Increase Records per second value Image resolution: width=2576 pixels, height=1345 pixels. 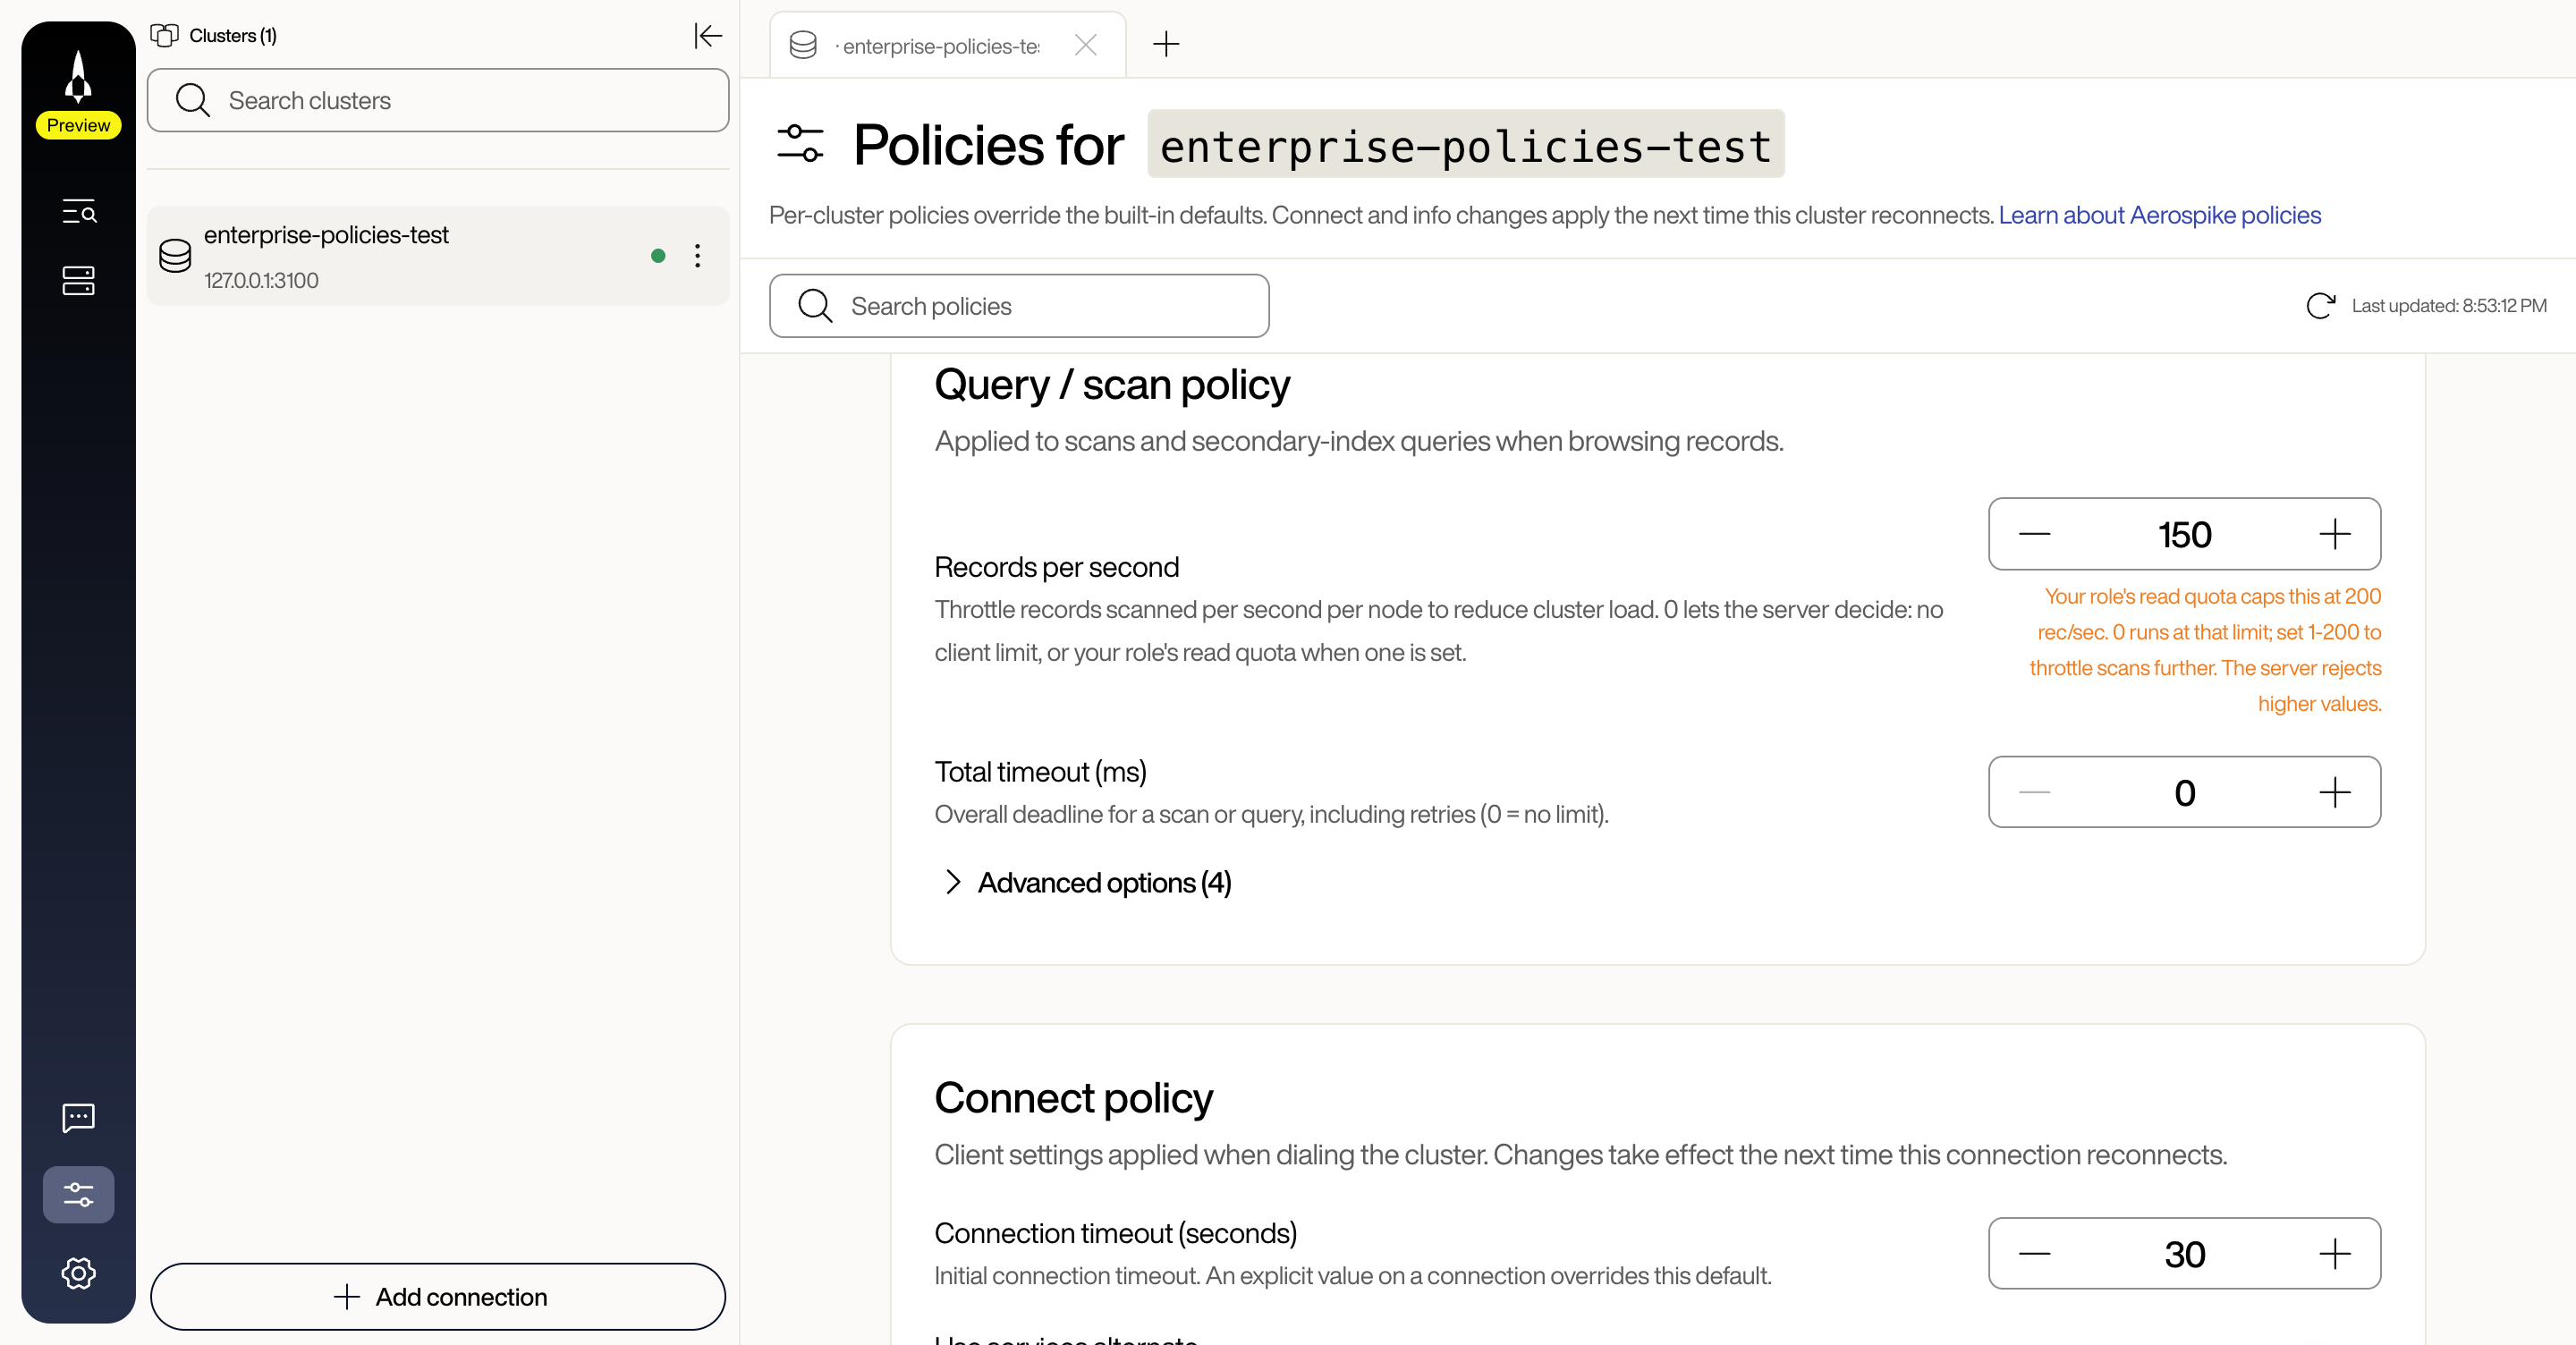[2334, 534]
